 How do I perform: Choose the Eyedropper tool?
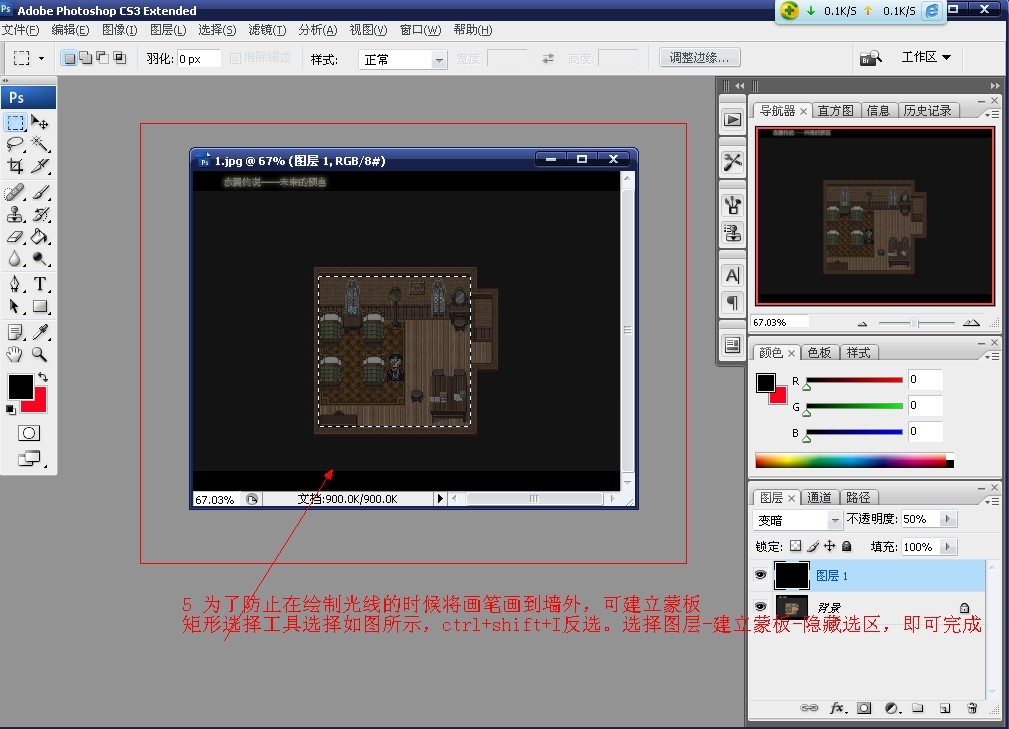pyautogui.click(x=40, y=331)
